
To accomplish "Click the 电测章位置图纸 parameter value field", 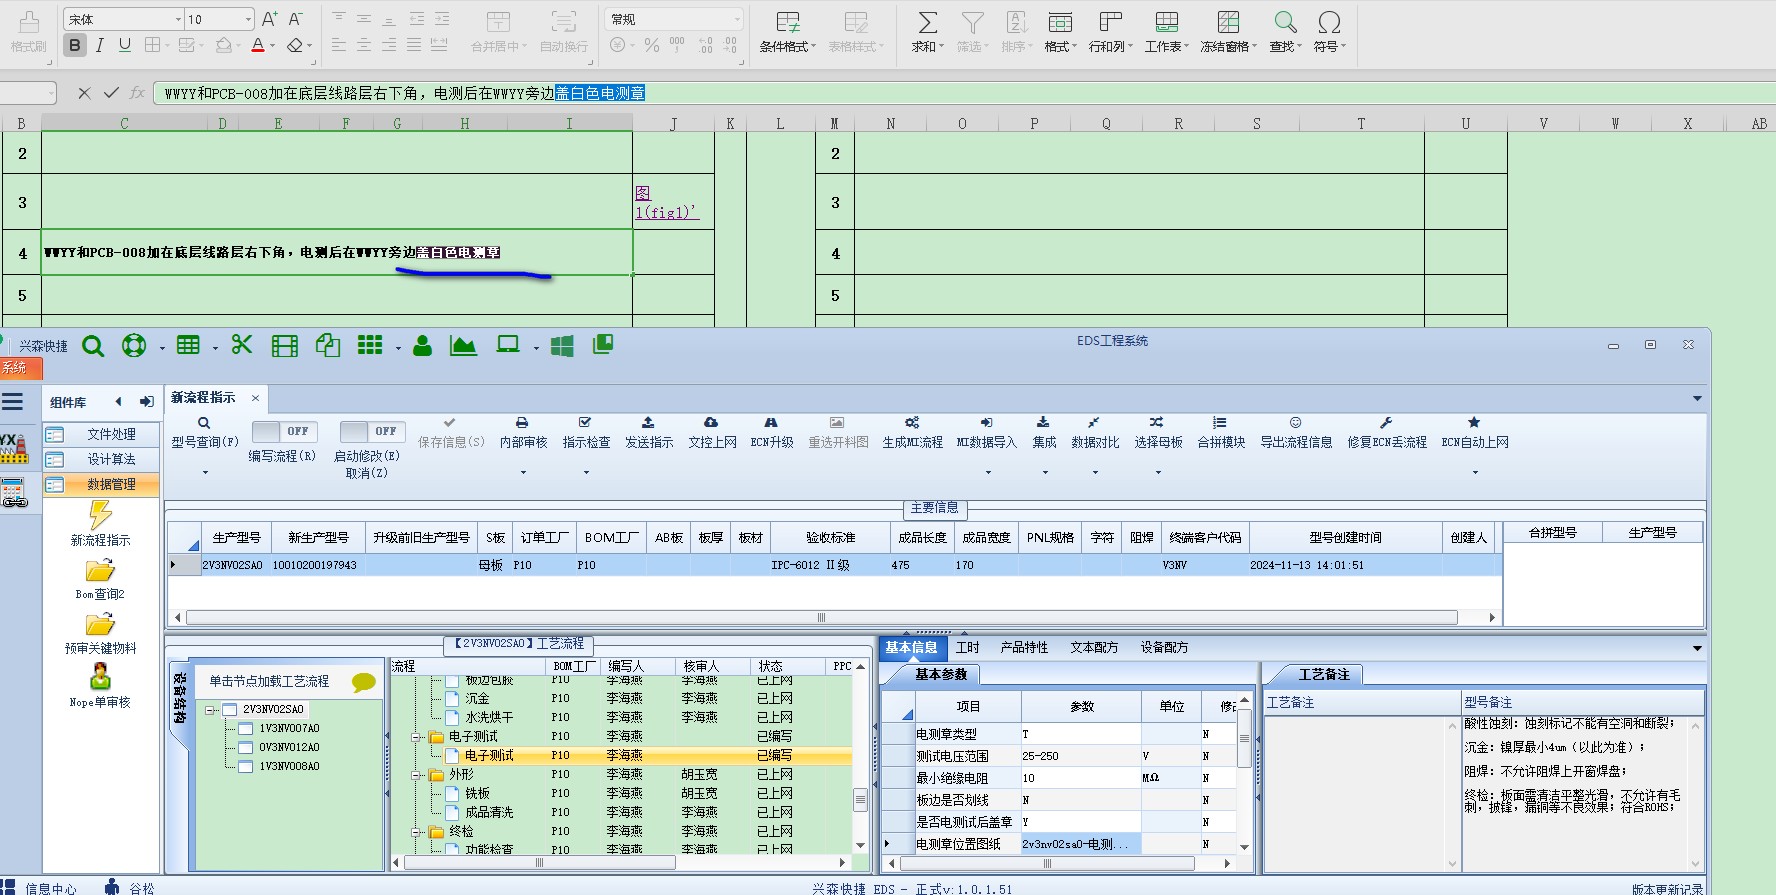I will [x=1080, y=844].
